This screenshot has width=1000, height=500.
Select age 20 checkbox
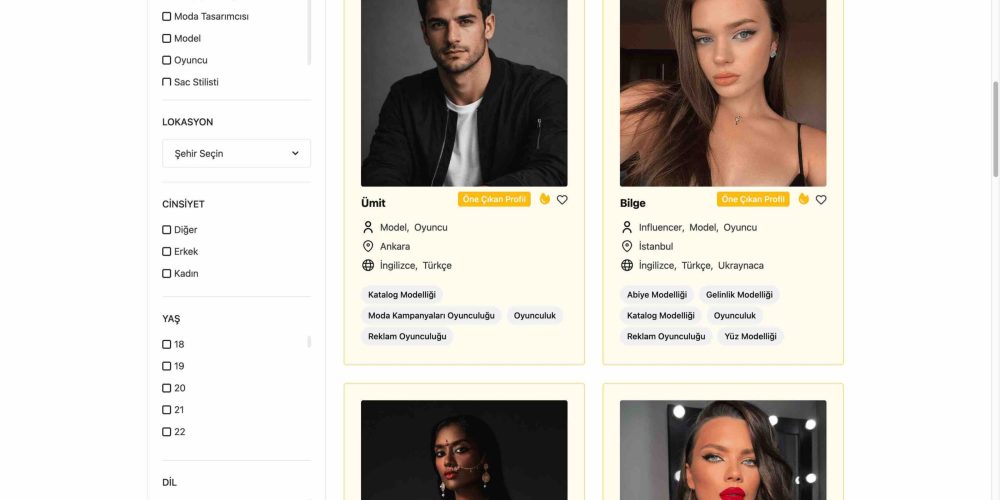coord(167,388)
